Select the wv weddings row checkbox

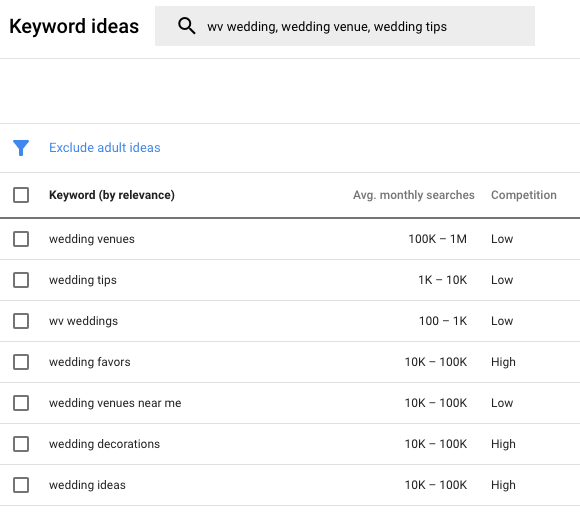pyautogui.click(x=21, y=321)
